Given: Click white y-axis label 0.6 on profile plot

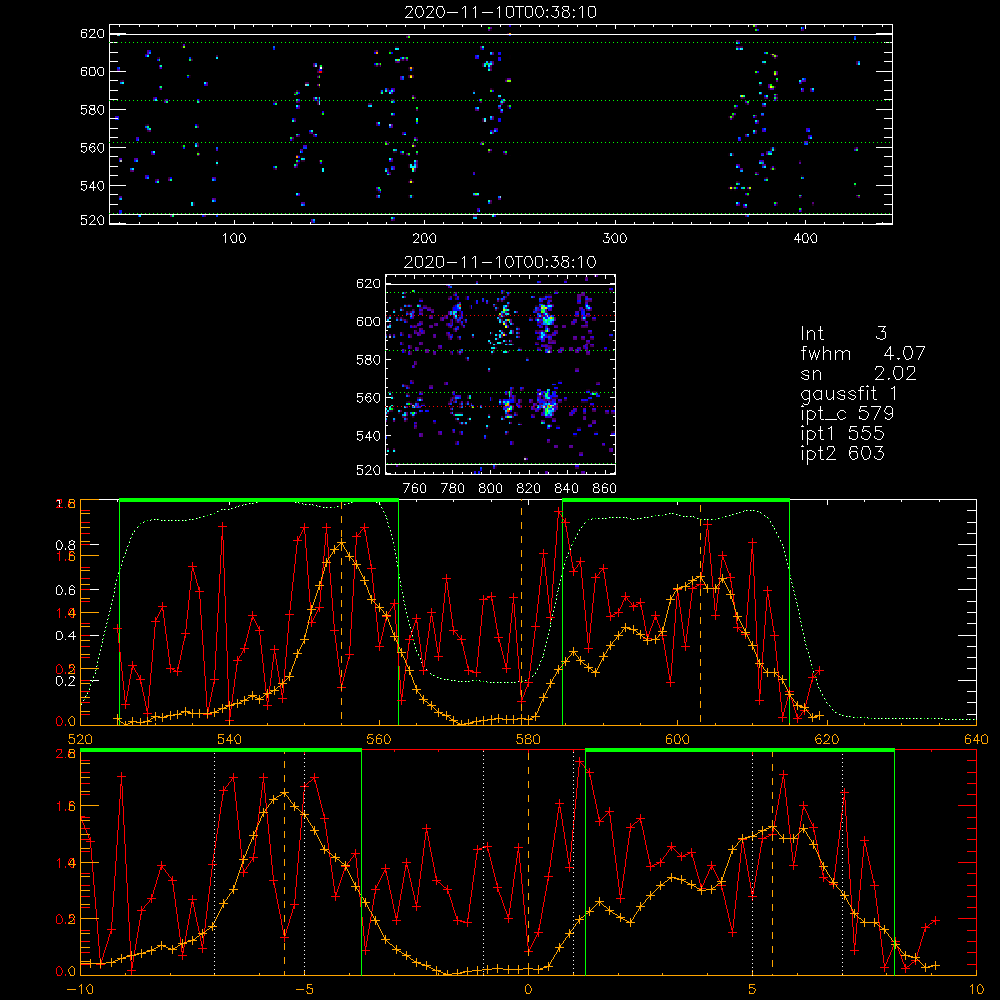Looking at the screenshot, I should 66,591.
